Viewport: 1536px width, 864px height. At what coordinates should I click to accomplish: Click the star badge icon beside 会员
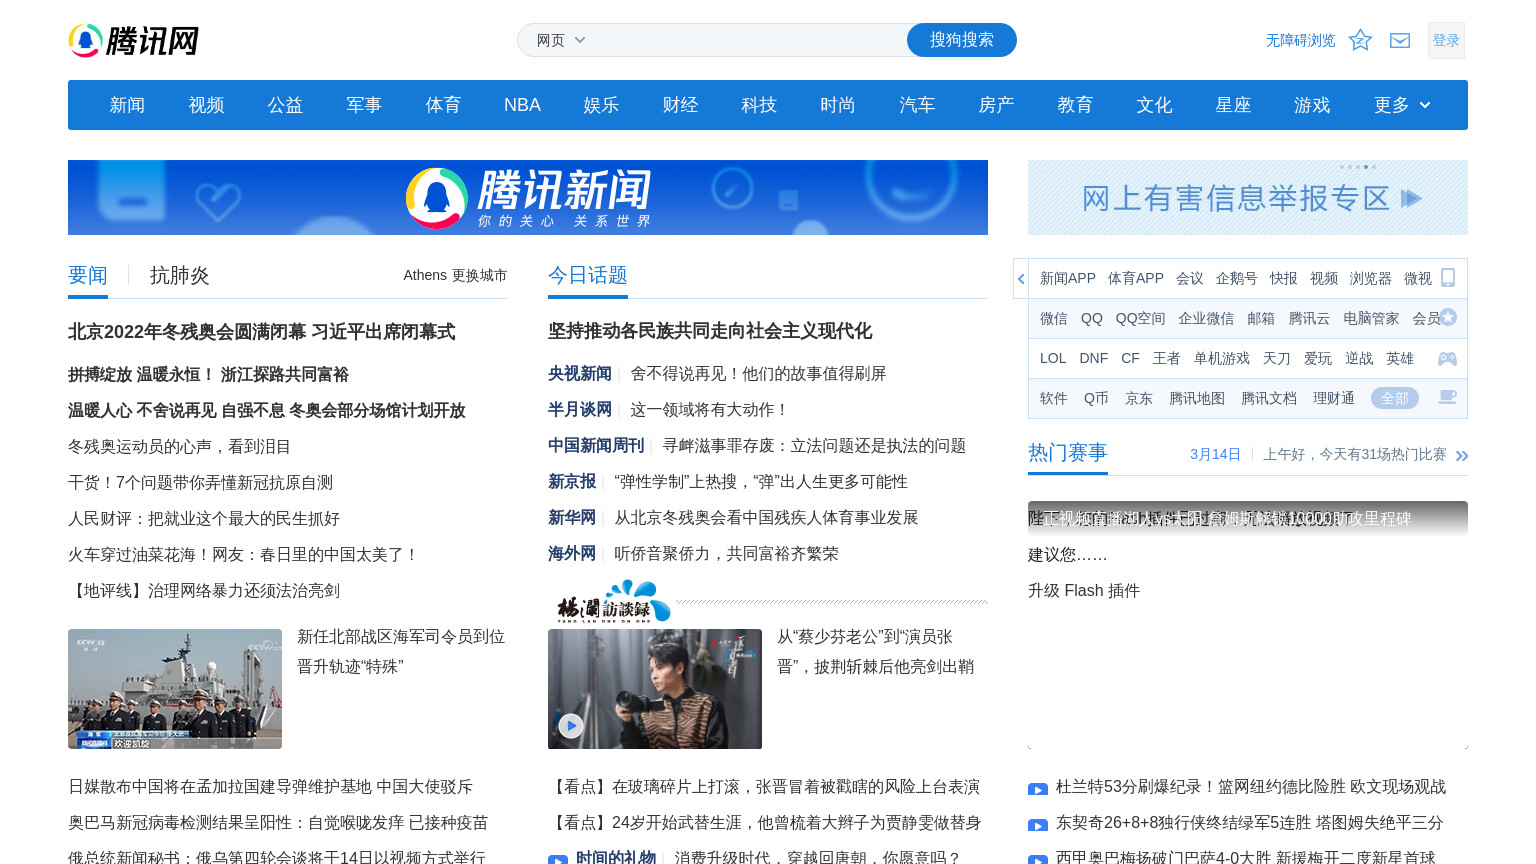[x=1448, y=317]
